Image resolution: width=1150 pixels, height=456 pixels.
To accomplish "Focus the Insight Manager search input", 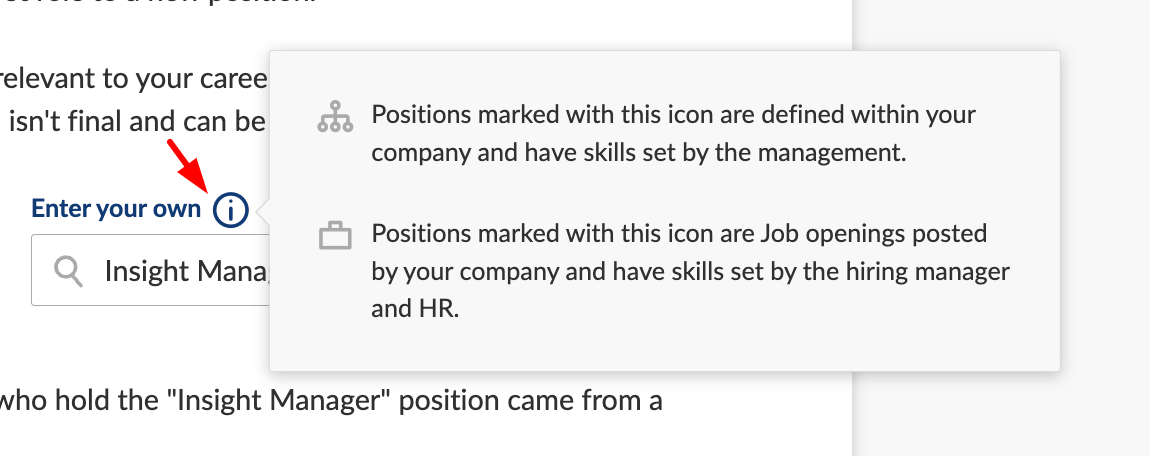I will 150,271.
